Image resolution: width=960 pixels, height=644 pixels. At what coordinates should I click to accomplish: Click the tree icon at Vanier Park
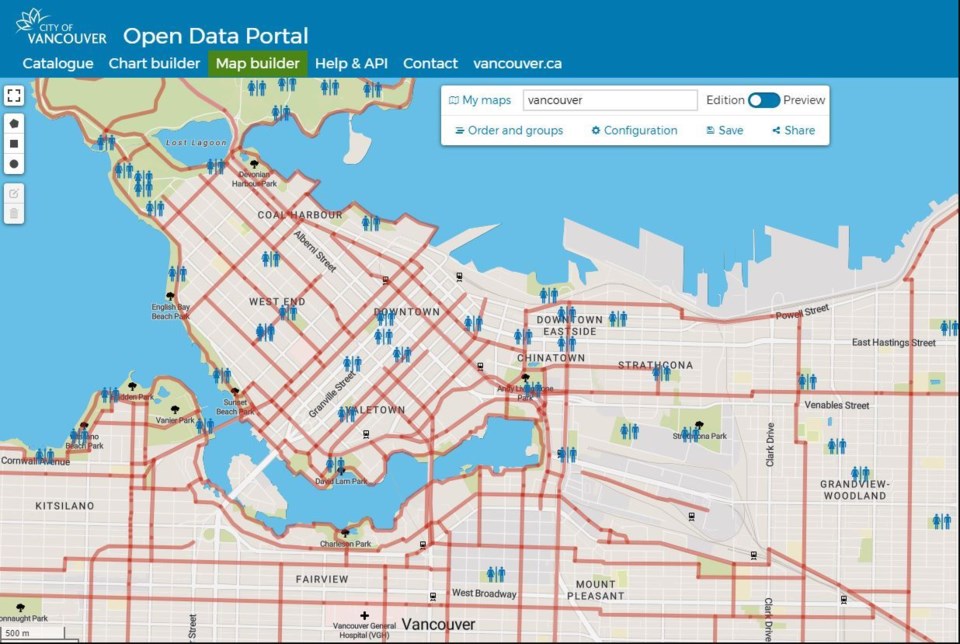click(x=175, y=409)
